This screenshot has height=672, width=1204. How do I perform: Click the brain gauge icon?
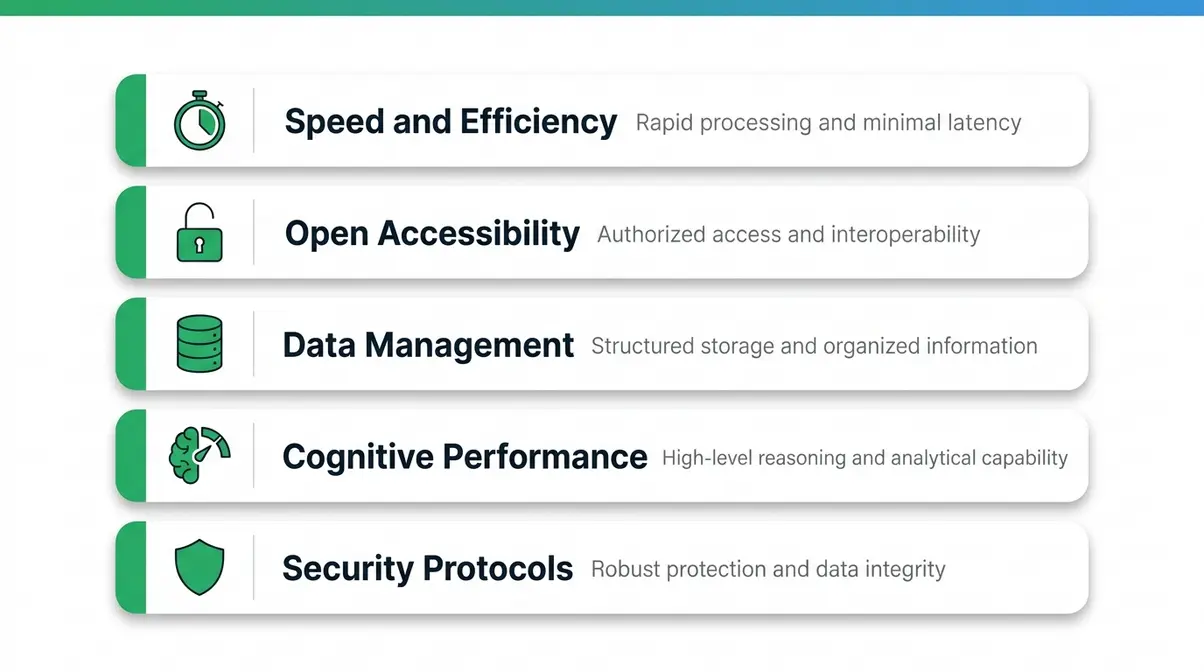point(199,456)
